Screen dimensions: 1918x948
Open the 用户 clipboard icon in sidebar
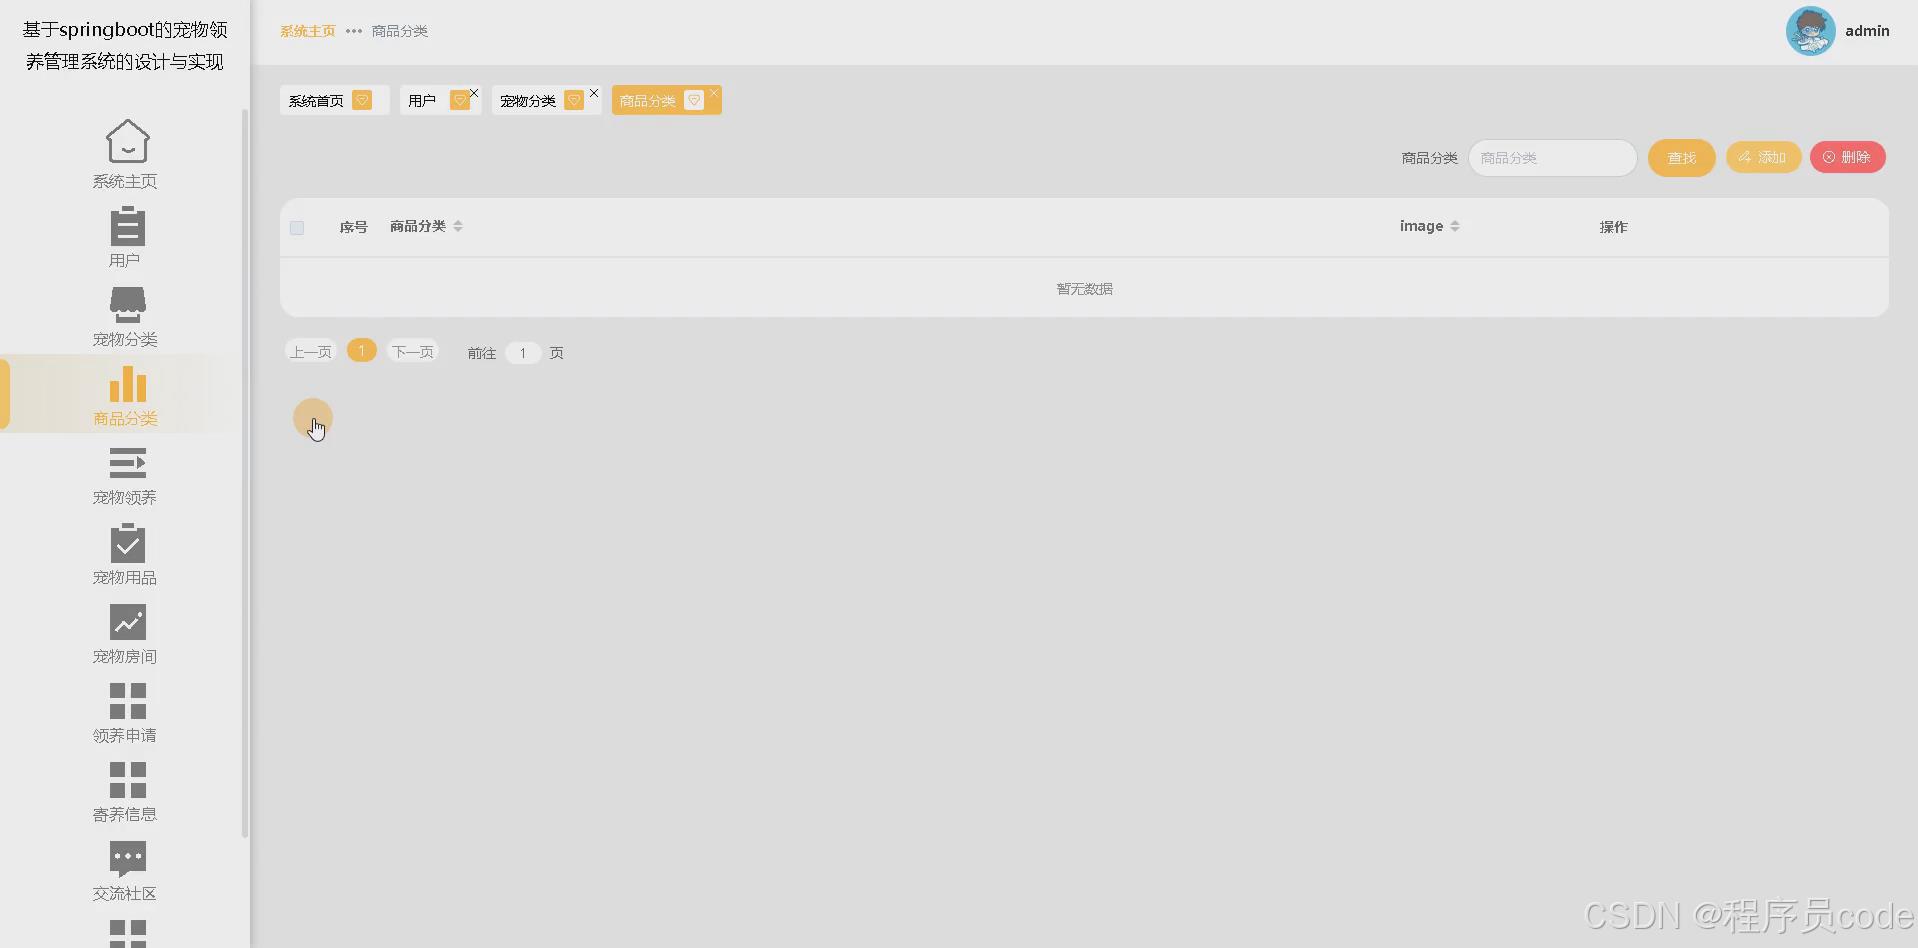pyautogui.click(x=127, y=226)
